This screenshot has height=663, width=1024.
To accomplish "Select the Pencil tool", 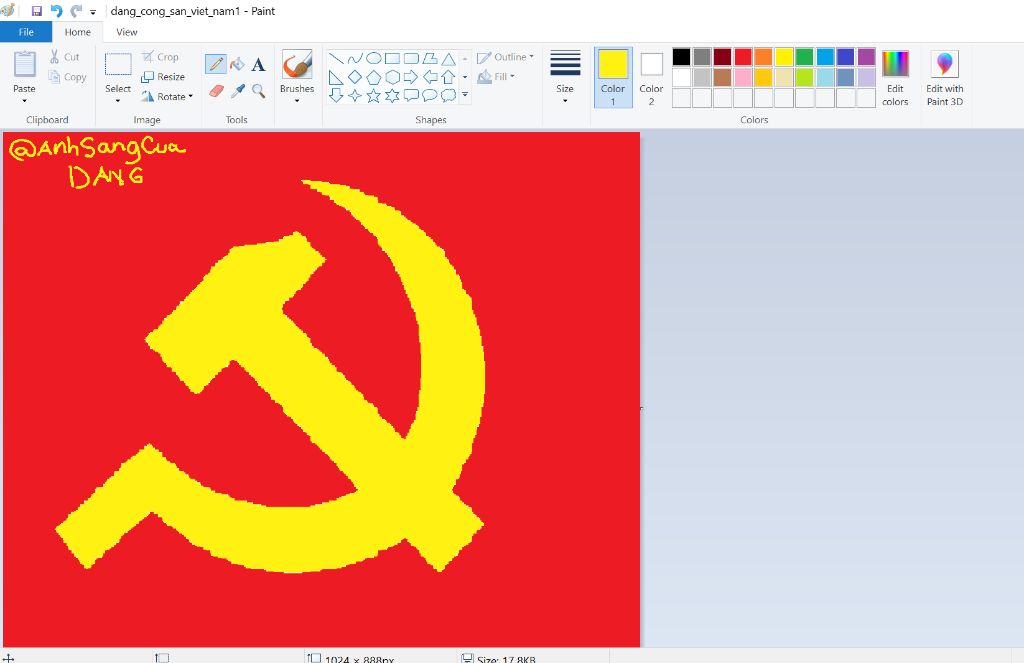I will pos(216,64).
